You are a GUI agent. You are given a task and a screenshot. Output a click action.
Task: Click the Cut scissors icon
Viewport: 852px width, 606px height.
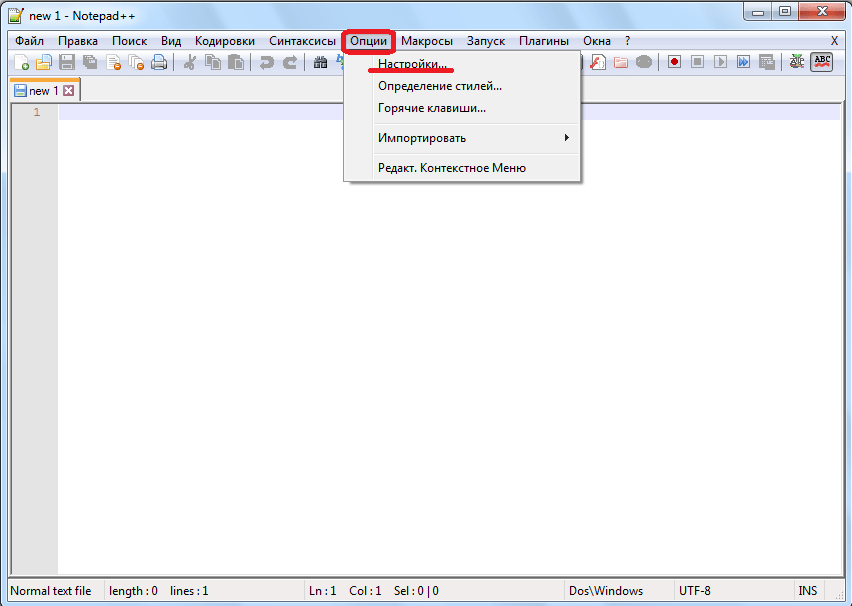(189, 62)
